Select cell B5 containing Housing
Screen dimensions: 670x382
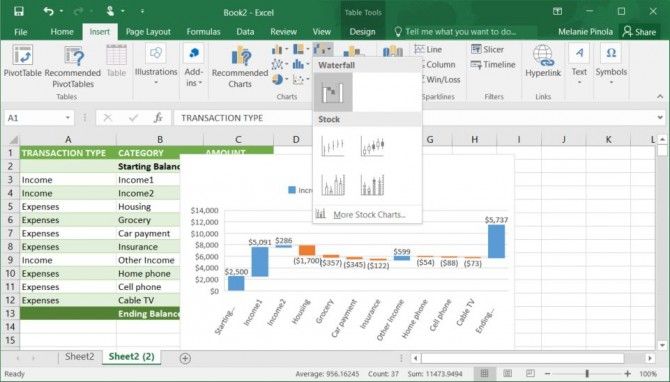pos(148,206)
